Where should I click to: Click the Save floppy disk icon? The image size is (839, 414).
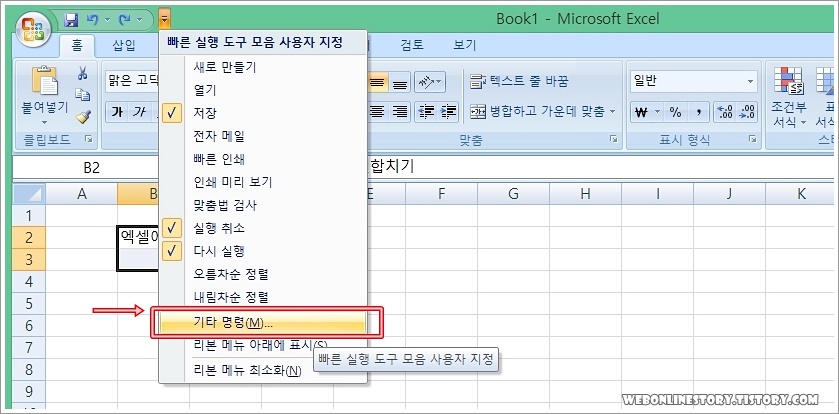tap(71, 20)
